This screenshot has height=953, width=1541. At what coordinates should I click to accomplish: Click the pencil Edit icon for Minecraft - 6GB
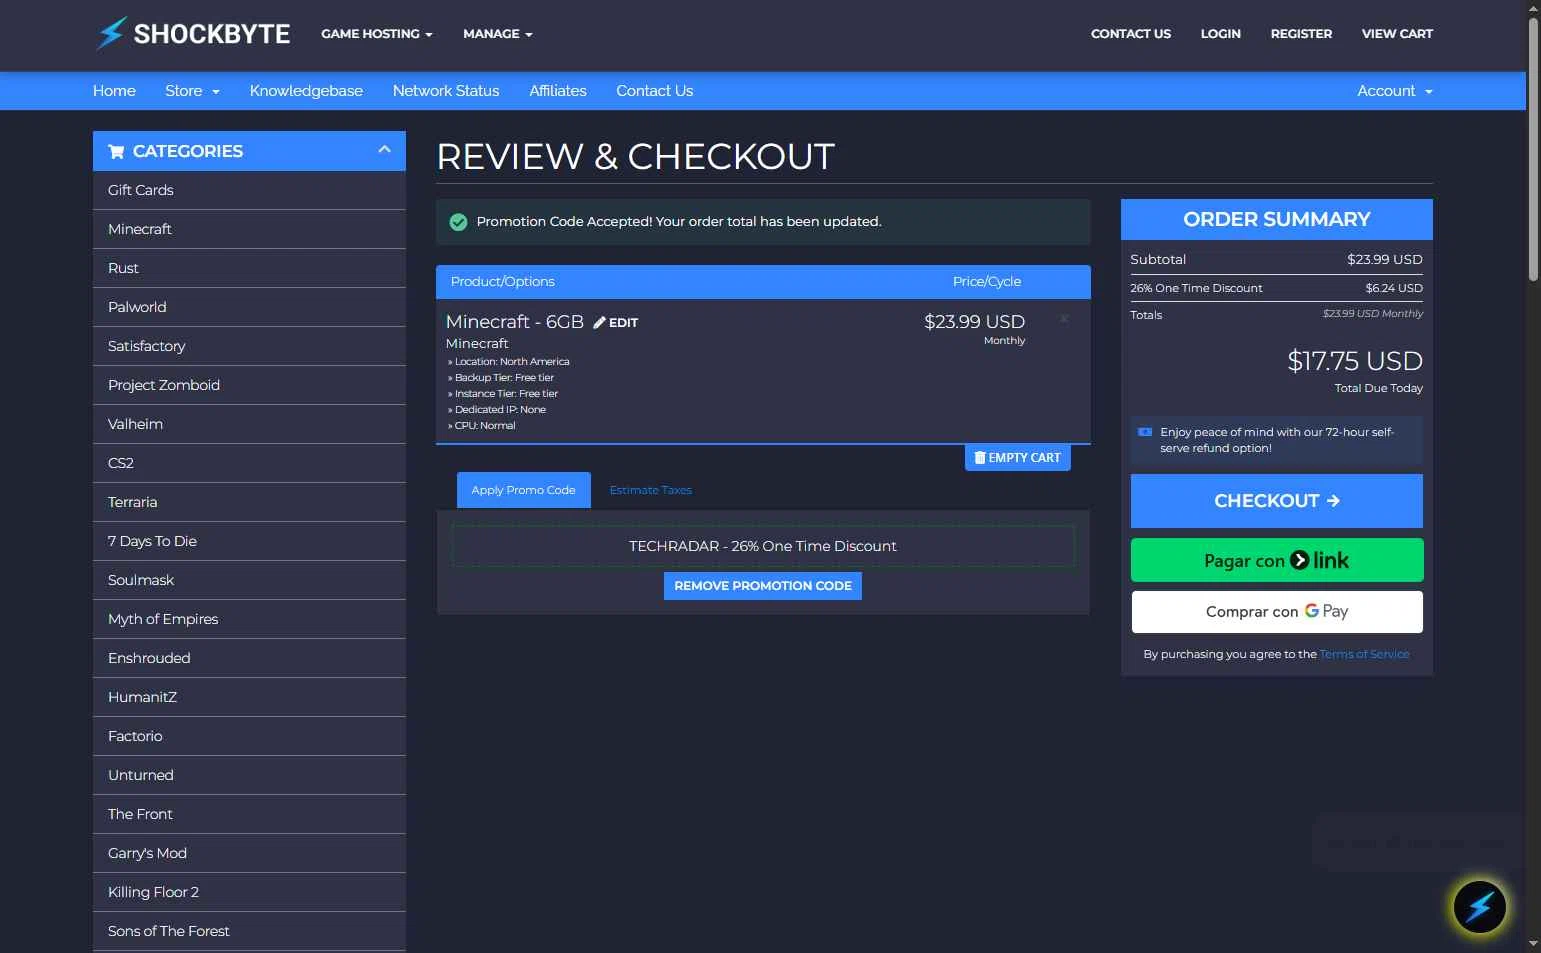[x=599, y=322]
